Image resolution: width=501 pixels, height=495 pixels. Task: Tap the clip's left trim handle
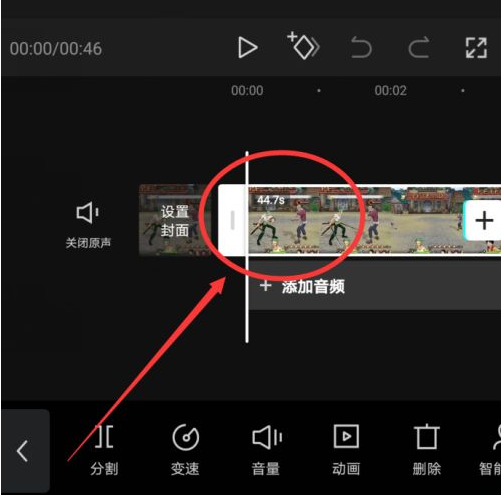pos(232,220)
